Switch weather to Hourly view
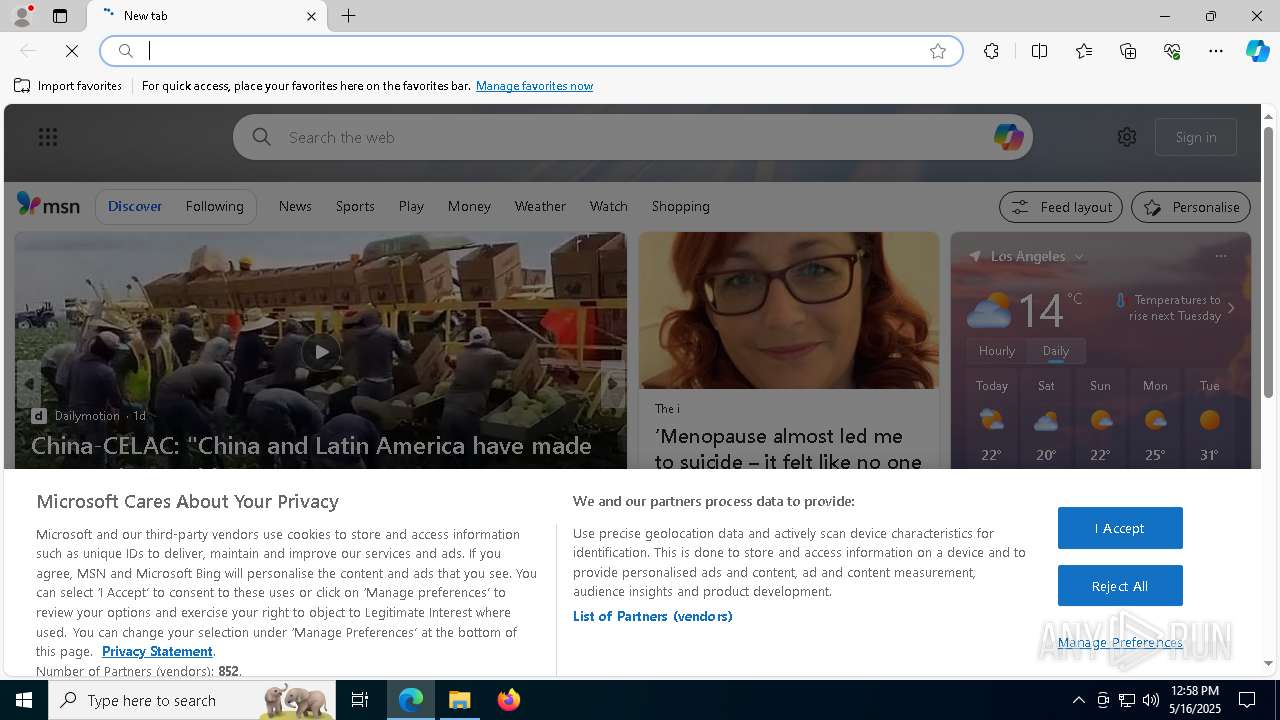The image size is (1280, 720). tap(997, 351)
